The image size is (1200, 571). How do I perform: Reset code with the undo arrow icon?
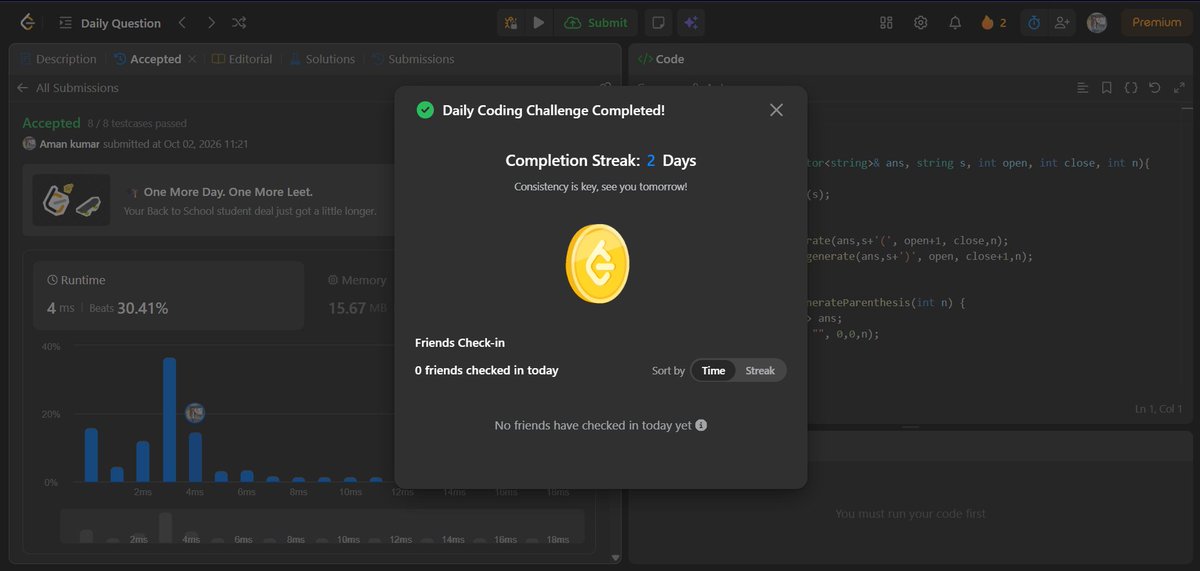pos(1155,88)
